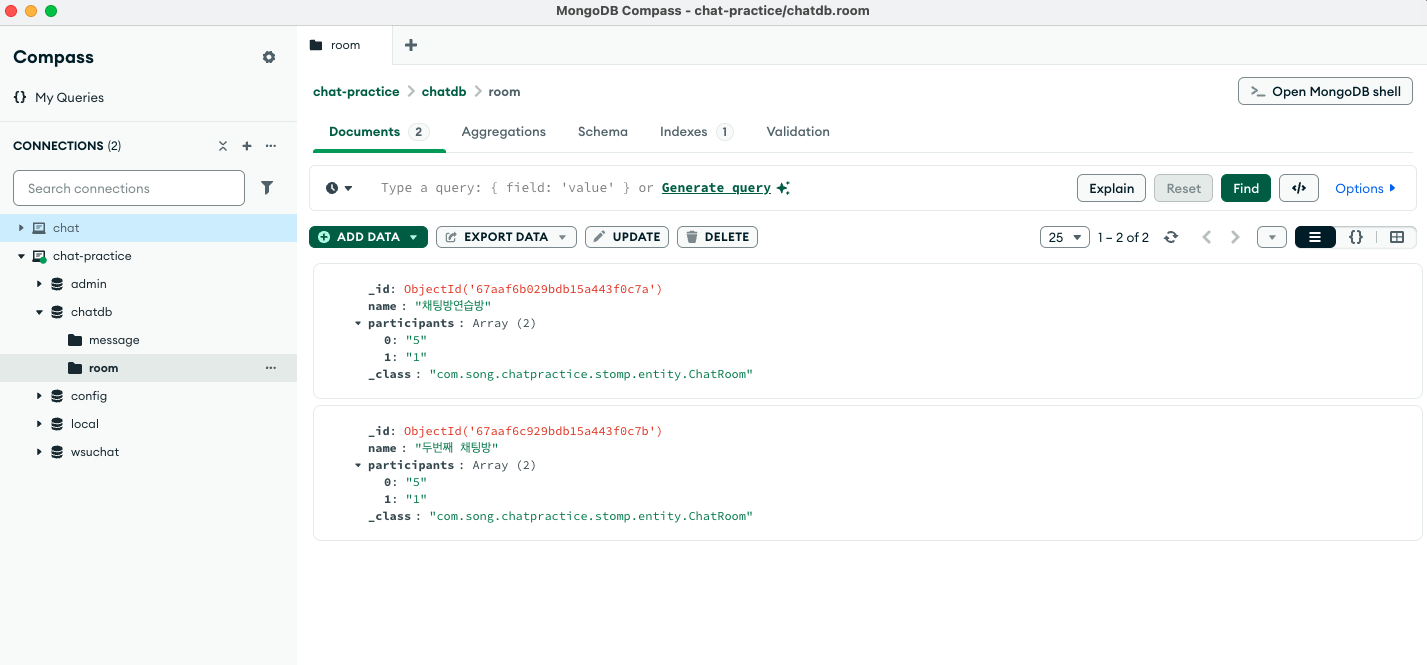Focus the Search connections field
The width and height of the screenshot is (1427, 665).
click(x=129, y=188)
